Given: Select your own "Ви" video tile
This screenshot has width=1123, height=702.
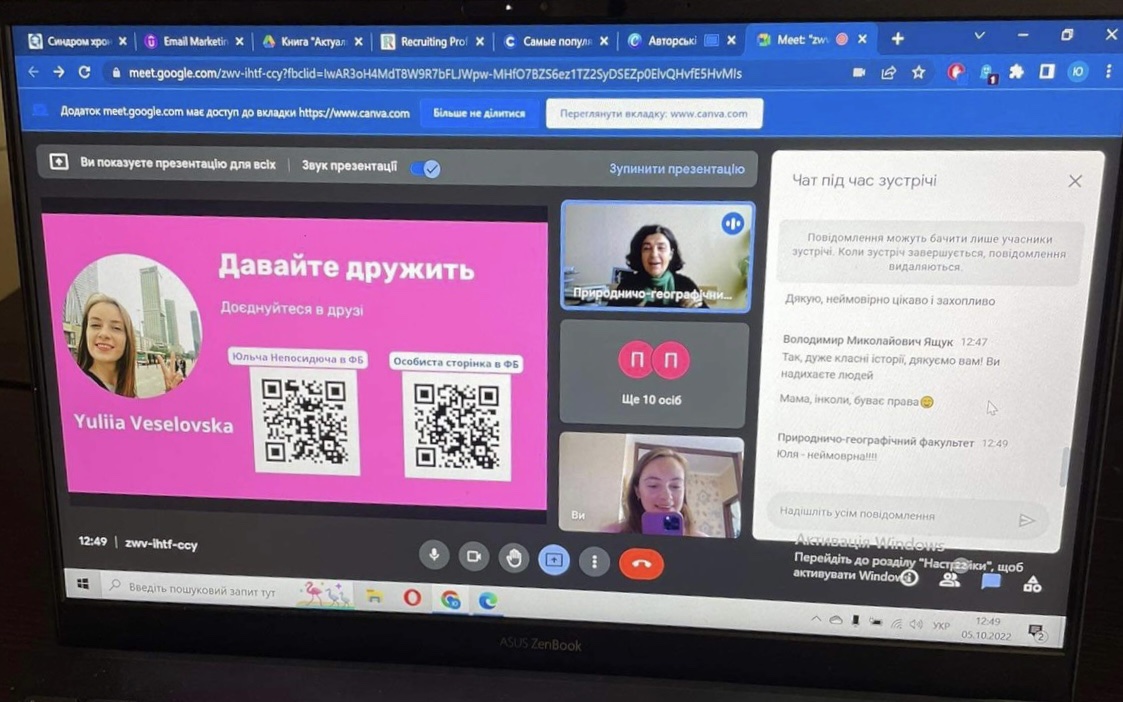Looking at the screenshot, I should coord(650,484).
